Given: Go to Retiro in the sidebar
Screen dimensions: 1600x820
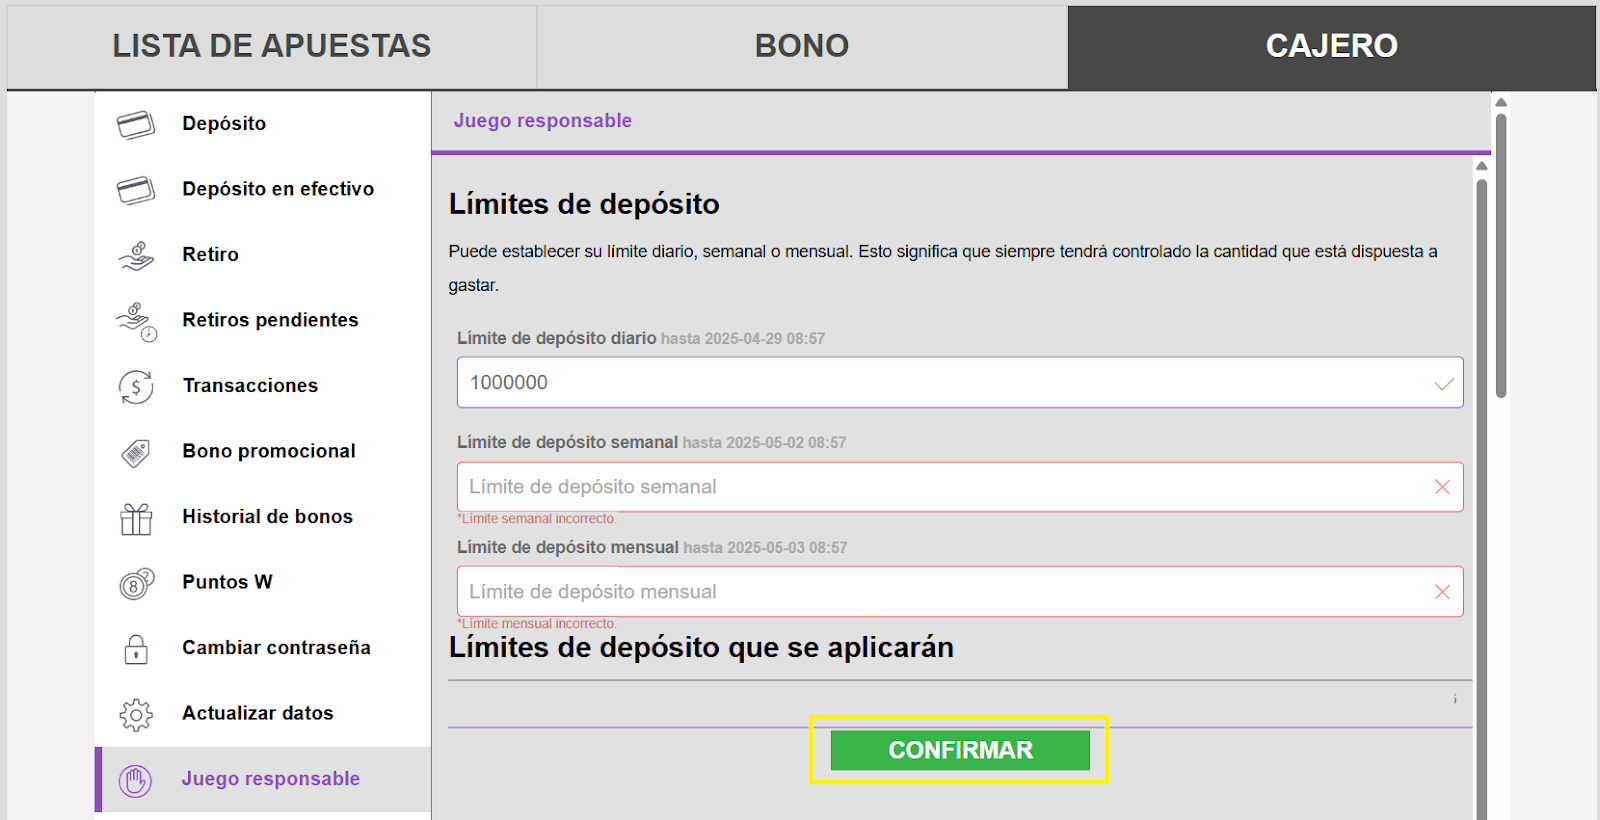Looking at the screenshot, I should coord(263,255).
